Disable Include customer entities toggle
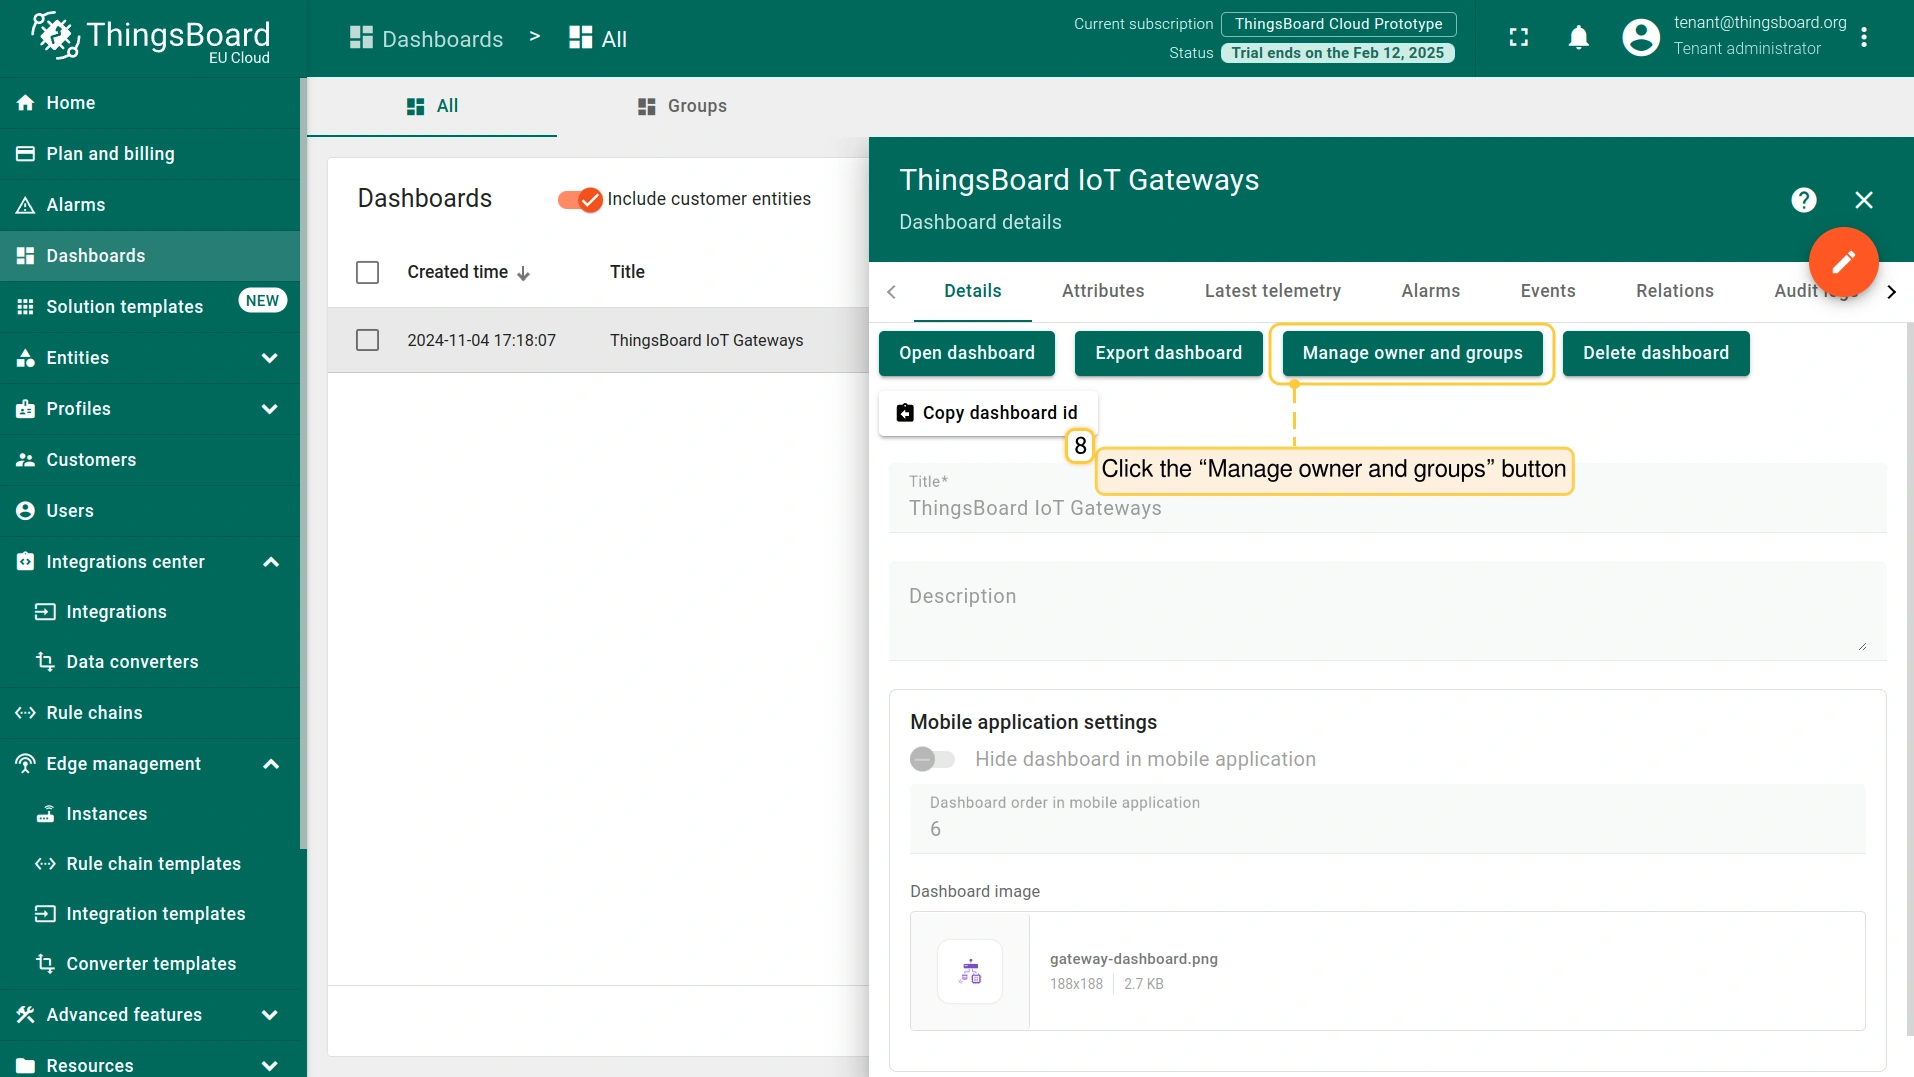1914x1077 pixels. (x=580, y=199)
